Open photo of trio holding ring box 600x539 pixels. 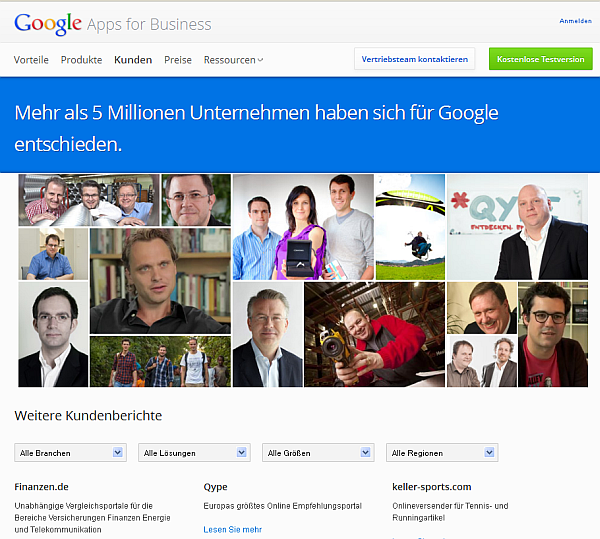point(303,227)
